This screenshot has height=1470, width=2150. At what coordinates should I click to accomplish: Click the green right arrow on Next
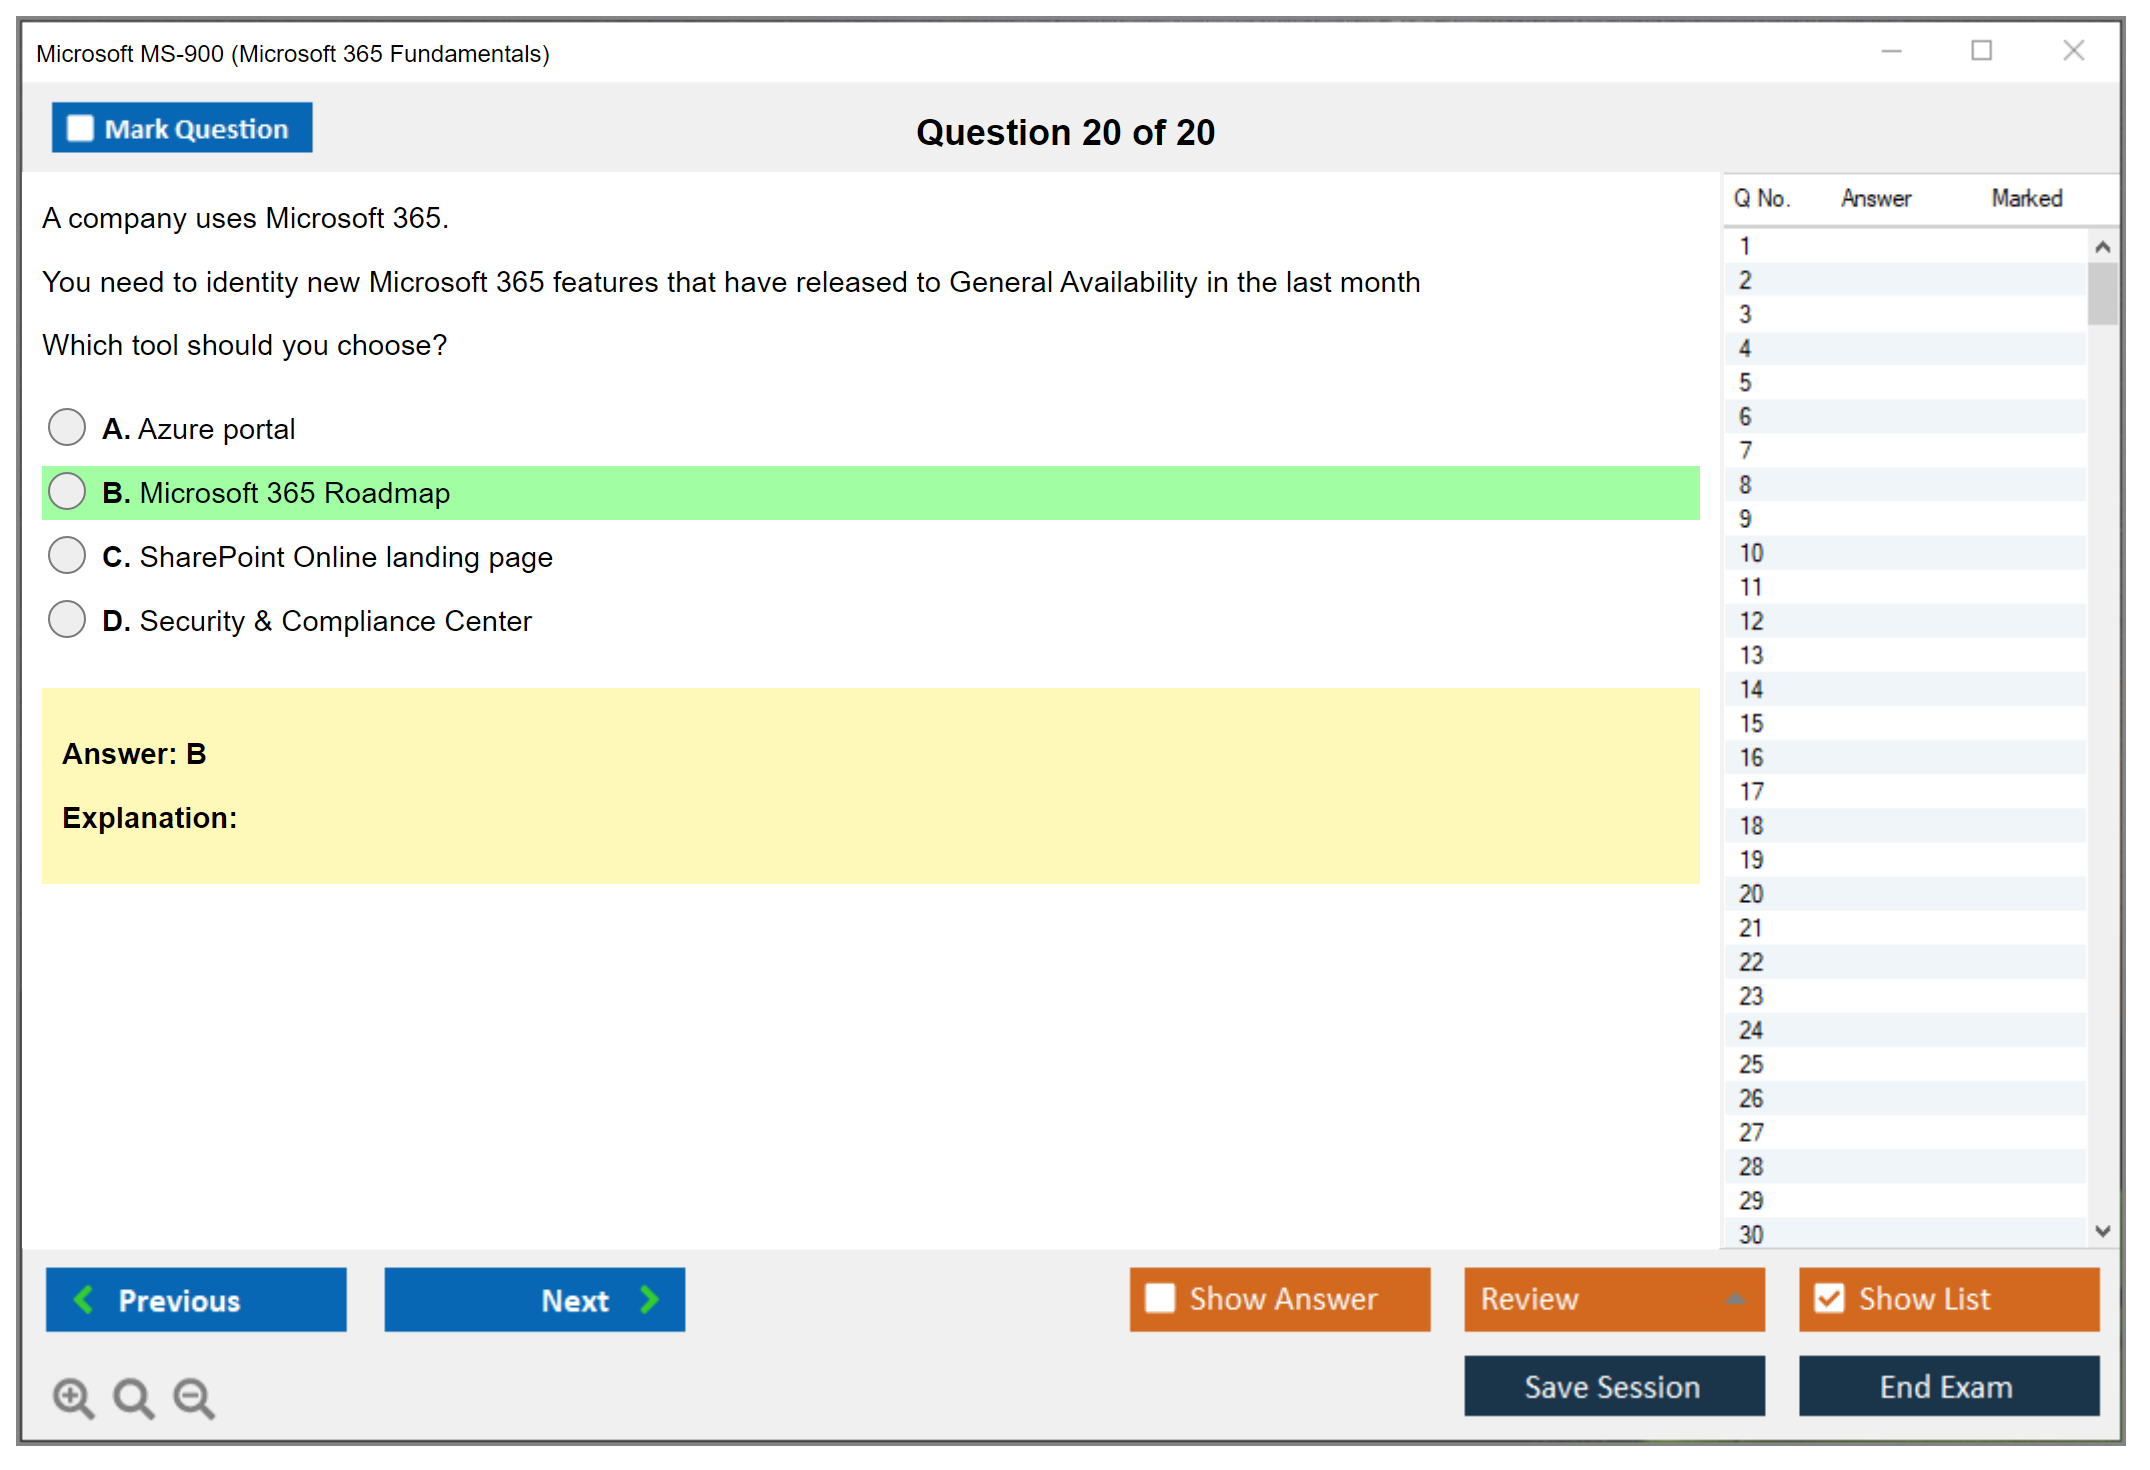point(649,1299)
